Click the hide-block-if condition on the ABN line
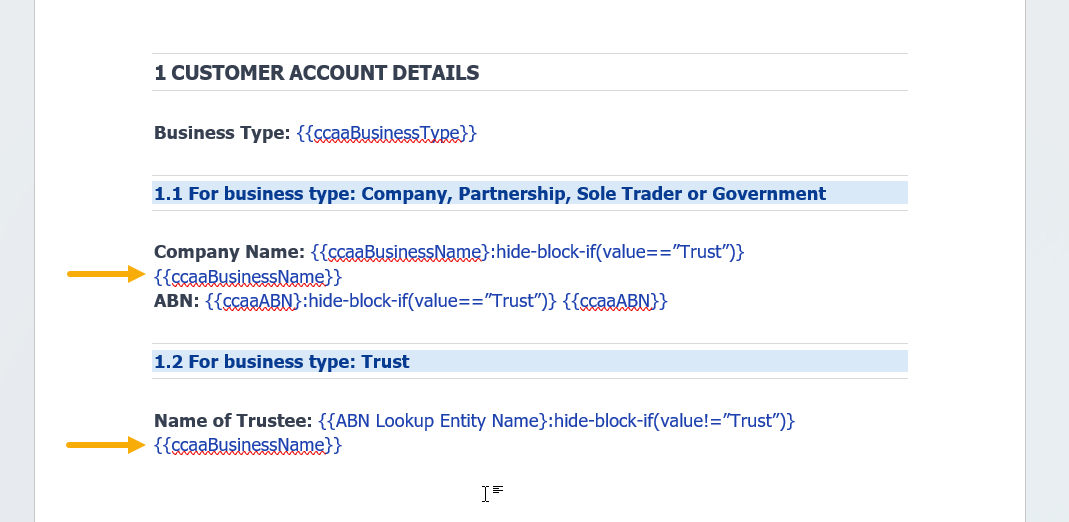 (x=431, y=301)
